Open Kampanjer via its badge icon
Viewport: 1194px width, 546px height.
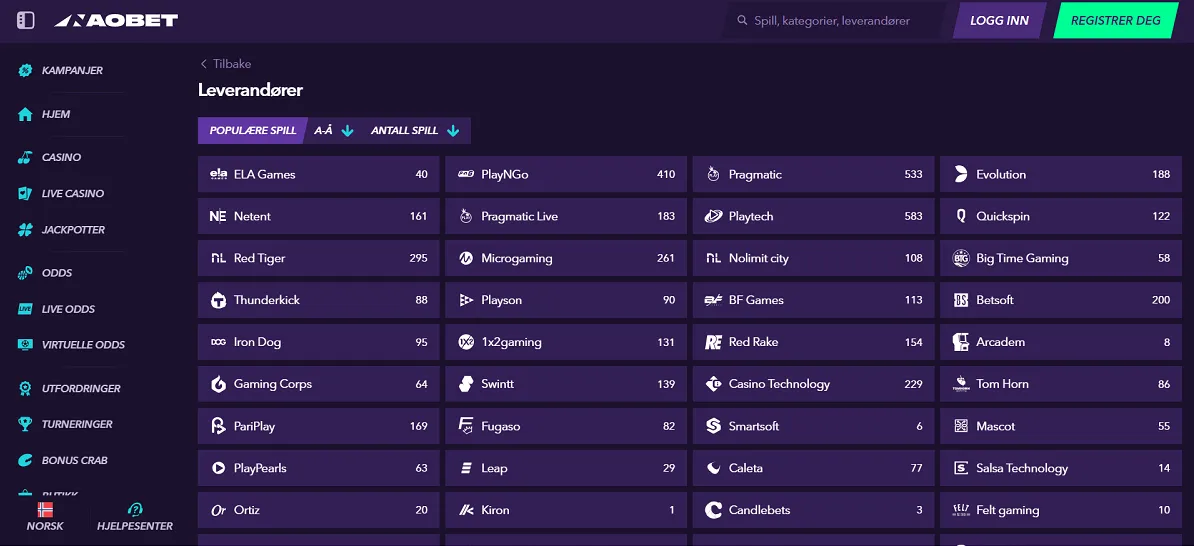[x=25, y=71]
